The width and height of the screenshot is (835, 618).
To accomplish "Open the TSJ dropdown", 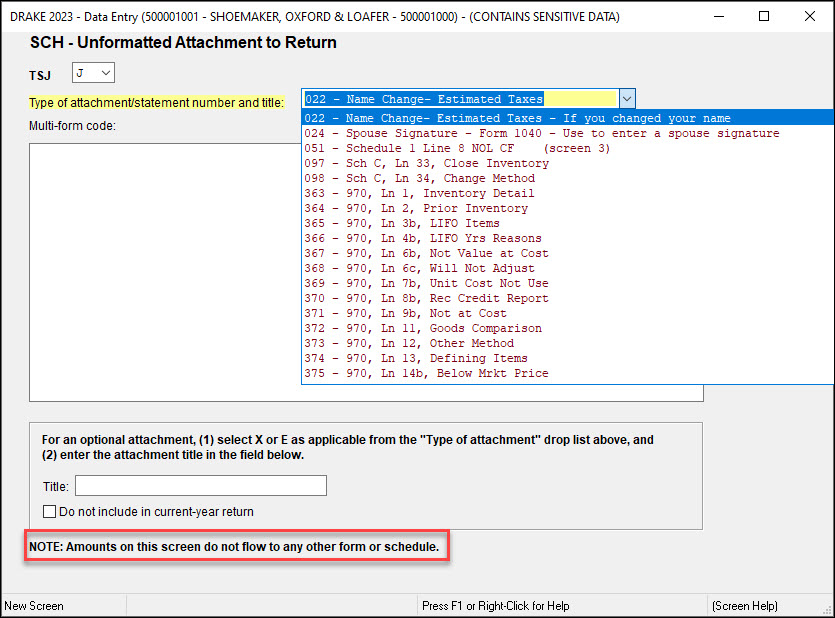I will pyautogui.click(x=93, y=73).
